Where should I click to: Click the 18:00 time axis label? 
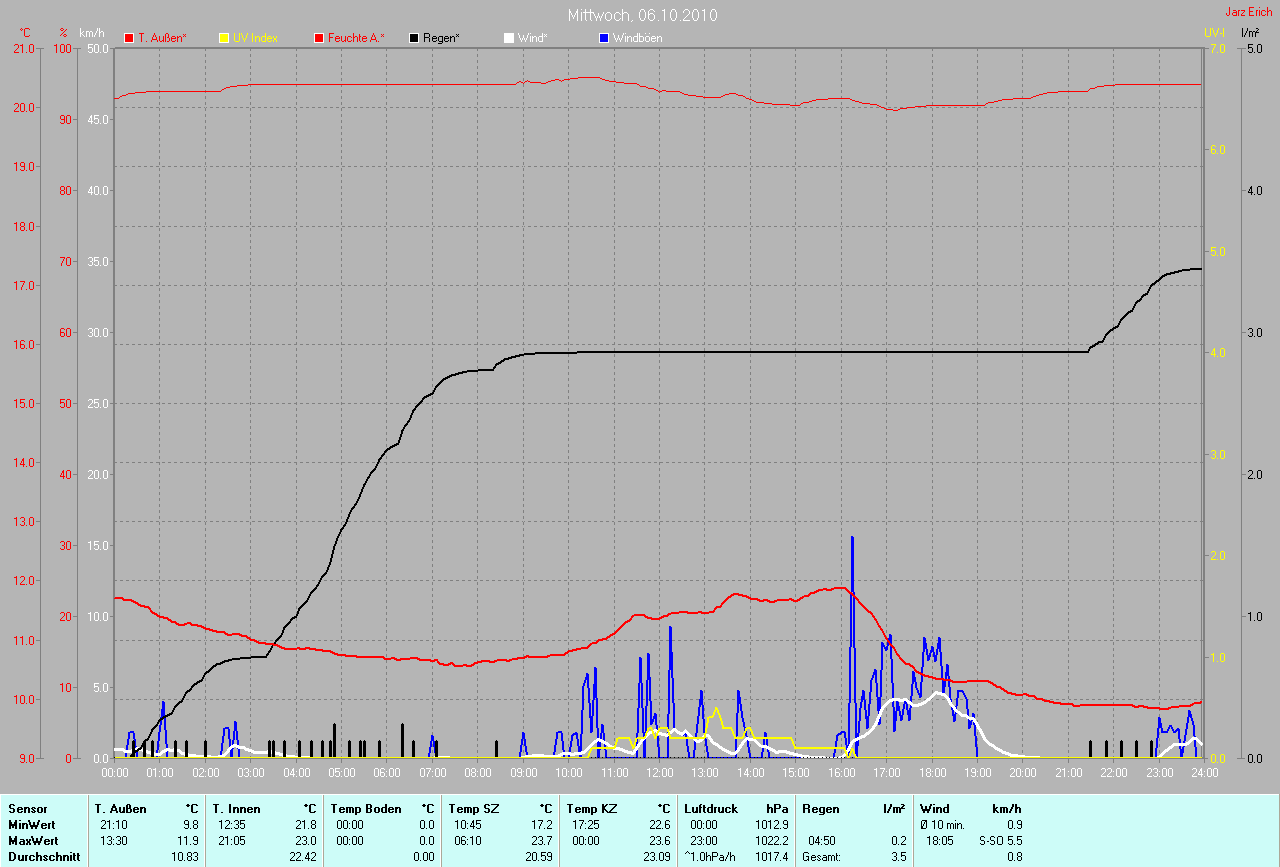(x=932, y=773)
